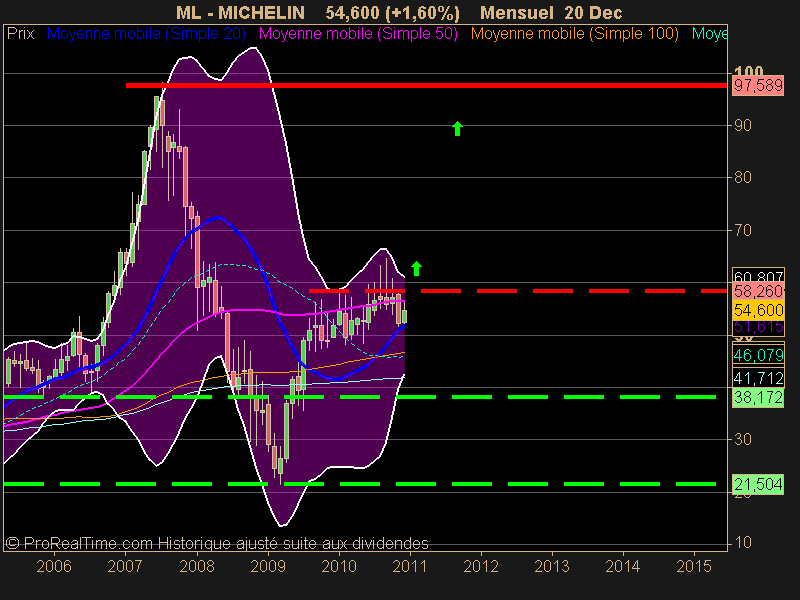Click the 97,589 resistance price label
The image size is (800, 600).
(758, 85)
